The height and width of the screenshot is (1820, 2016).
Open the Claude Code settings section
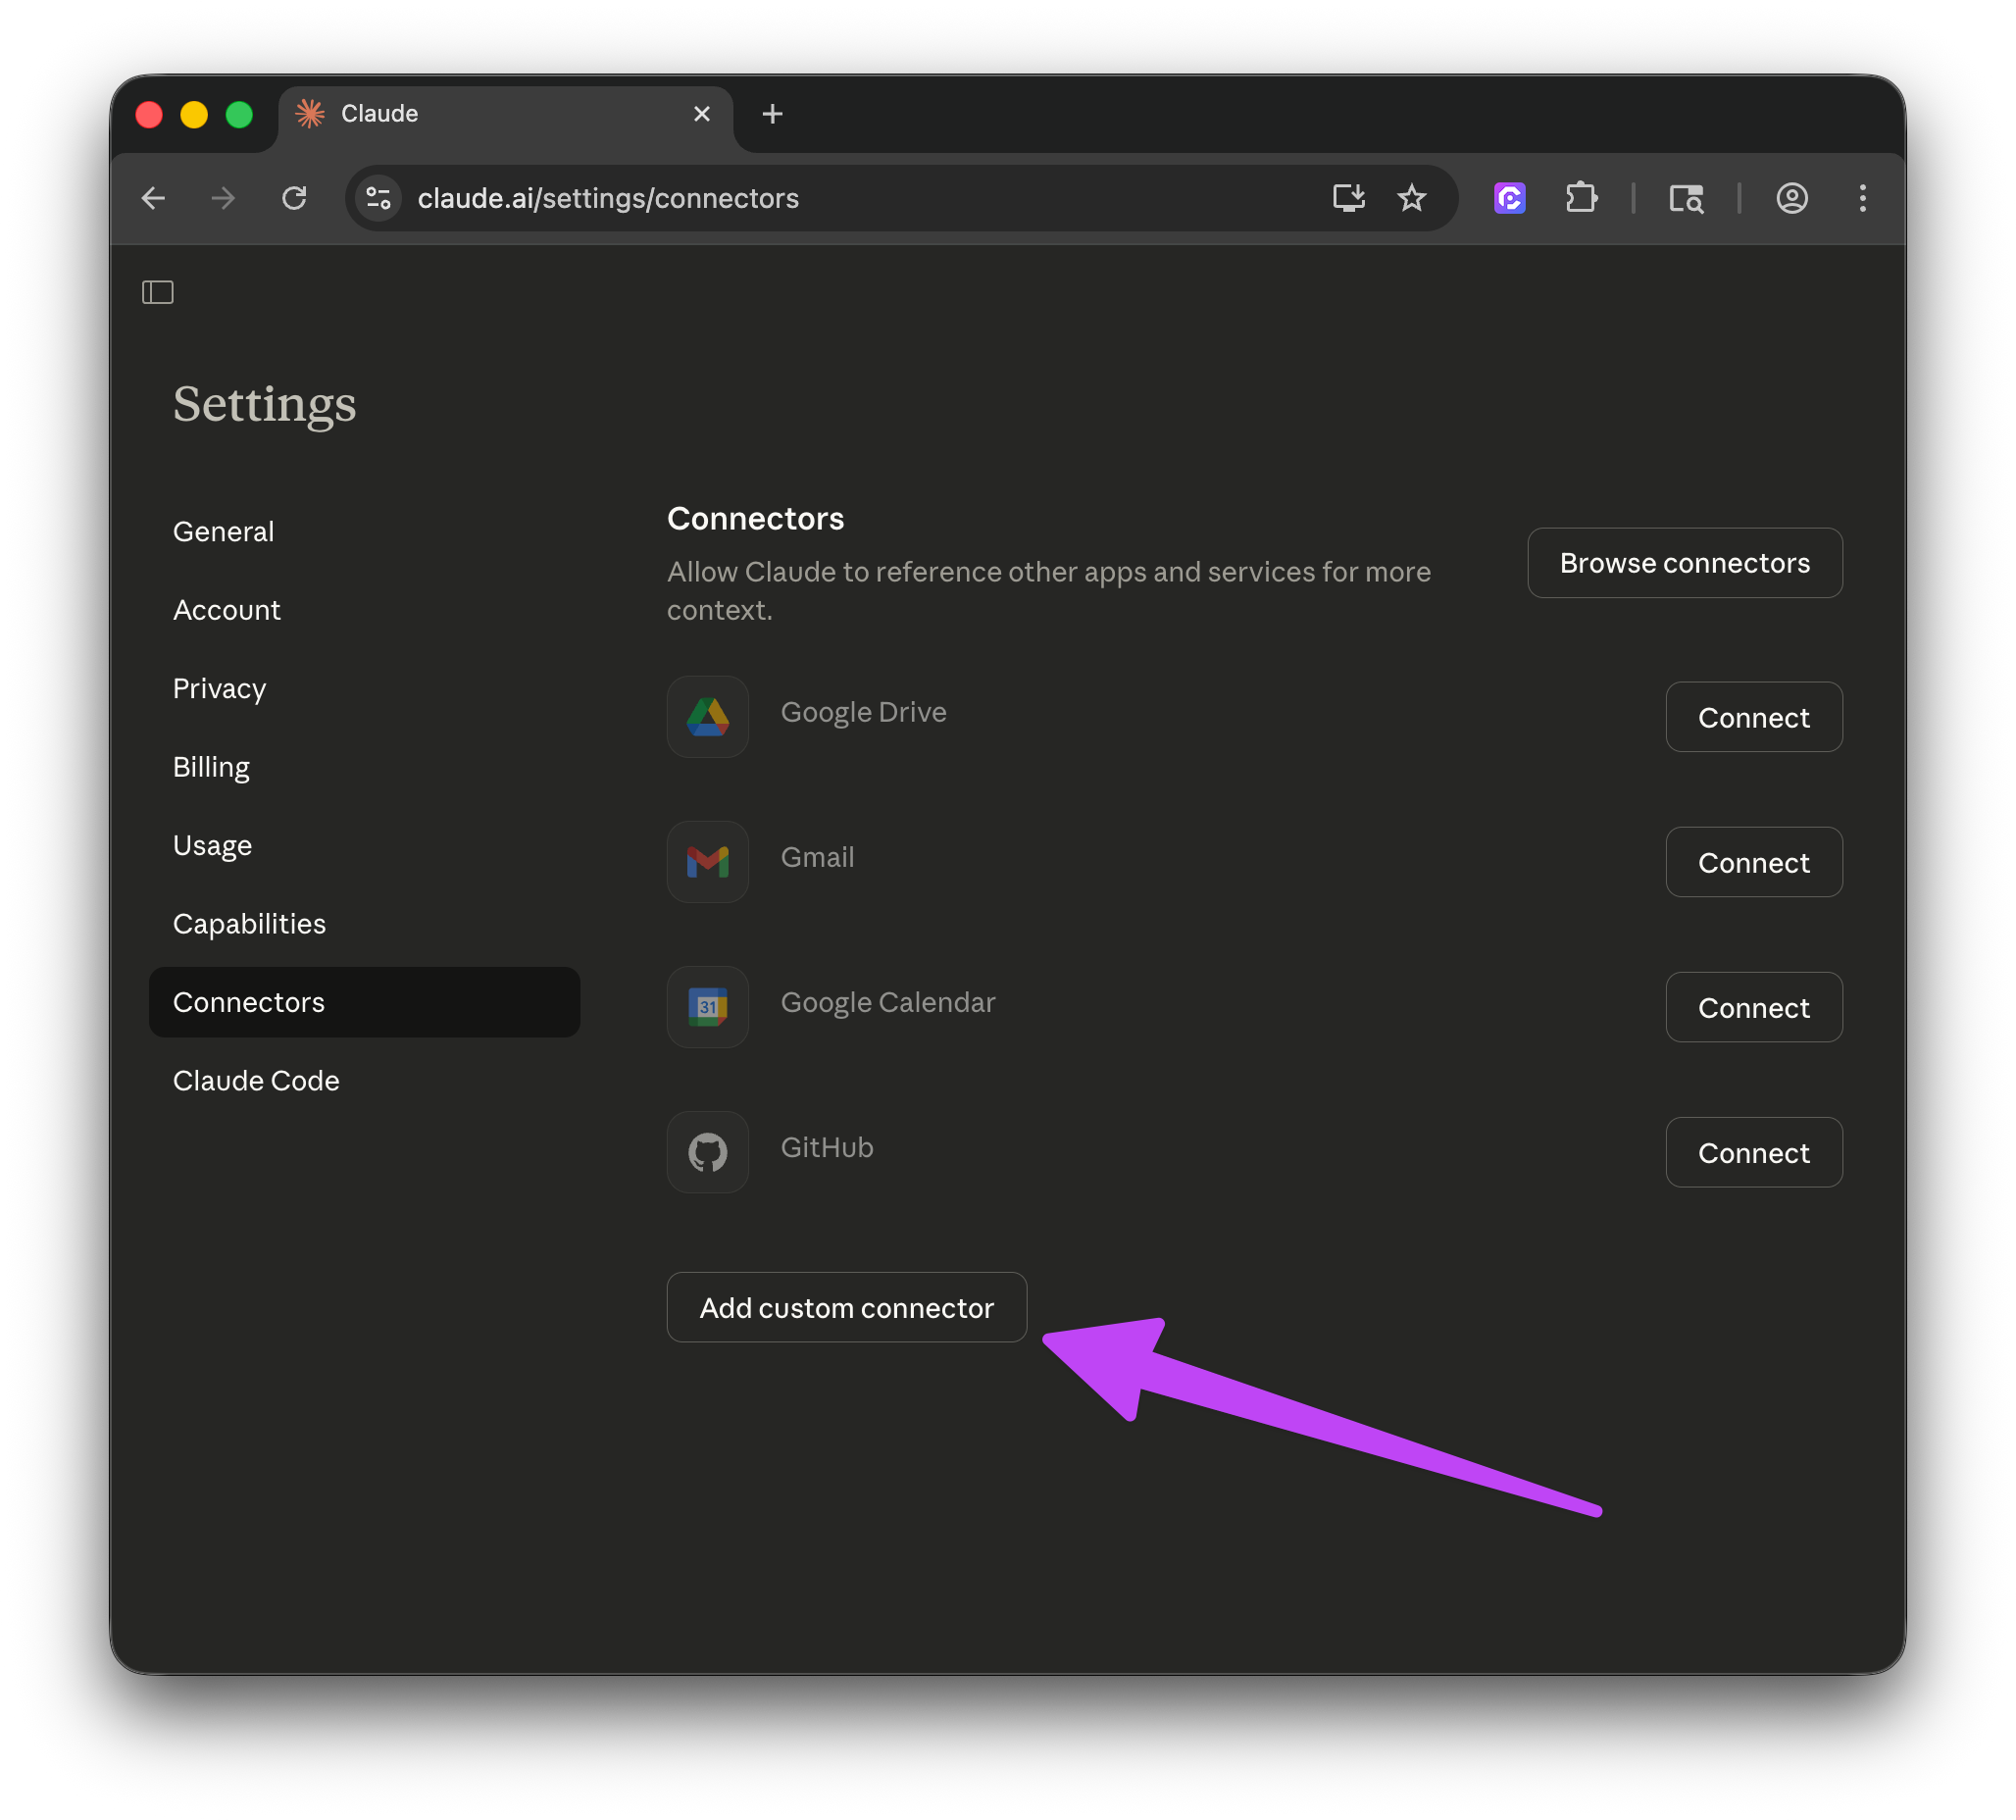(x=256, y=1081)
